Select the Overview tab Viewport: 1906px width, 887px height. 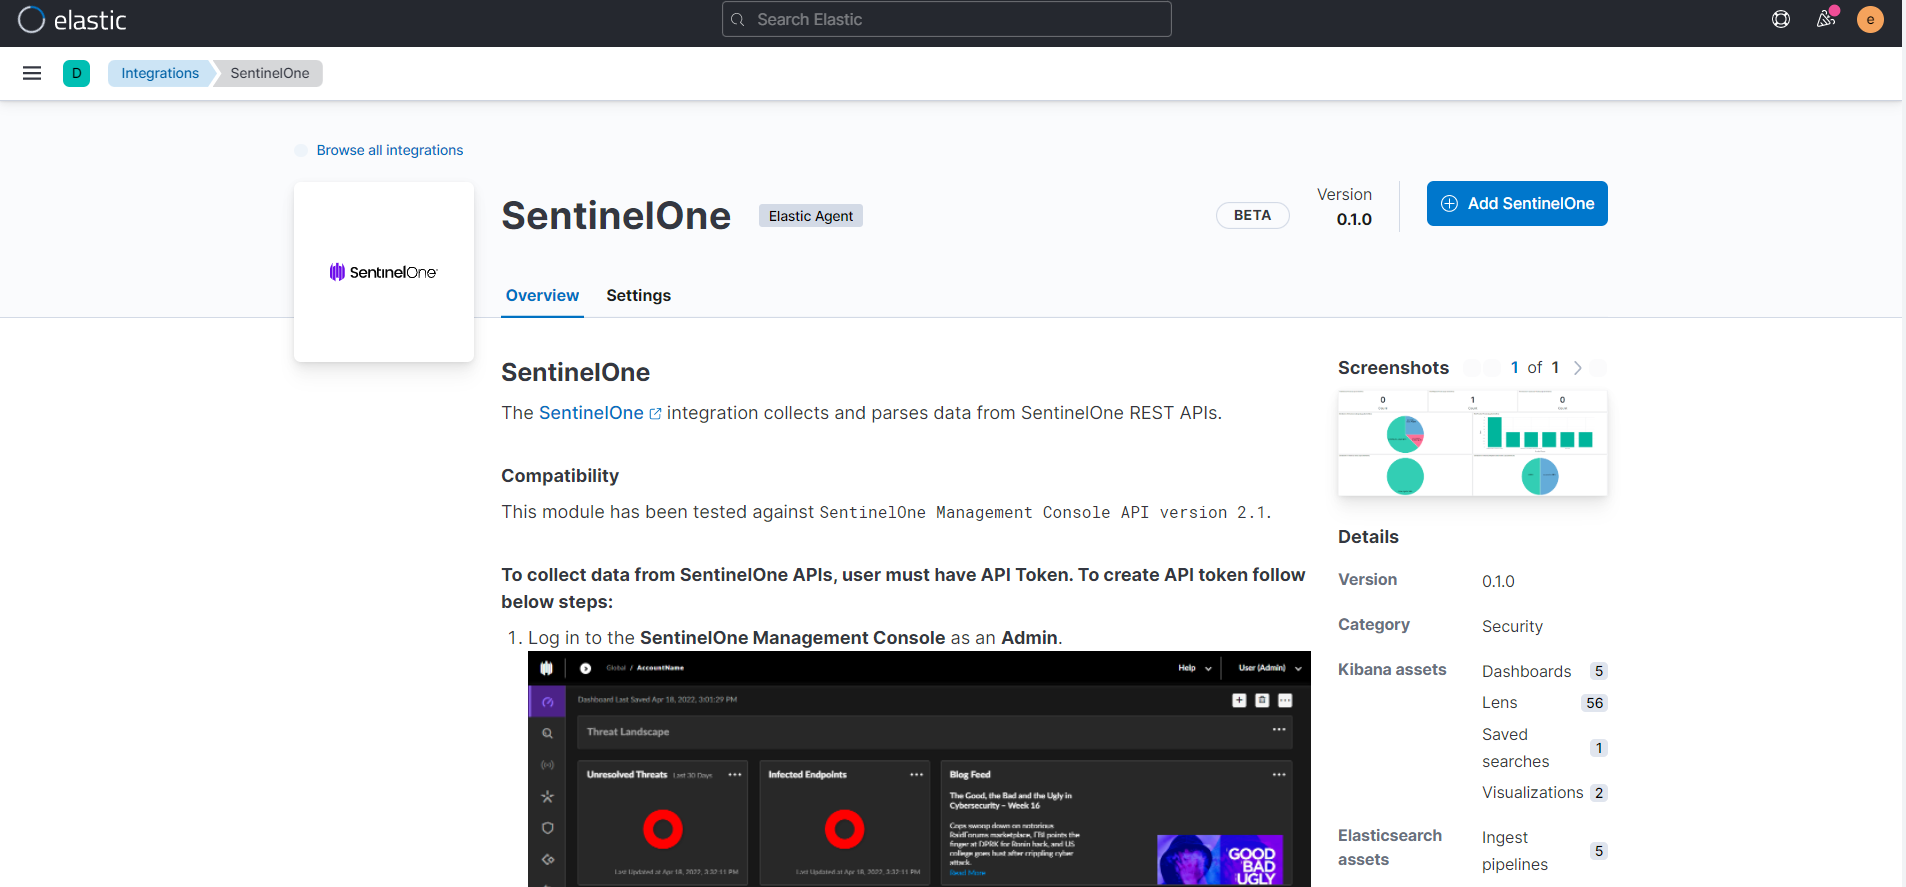tap(542, 295)
